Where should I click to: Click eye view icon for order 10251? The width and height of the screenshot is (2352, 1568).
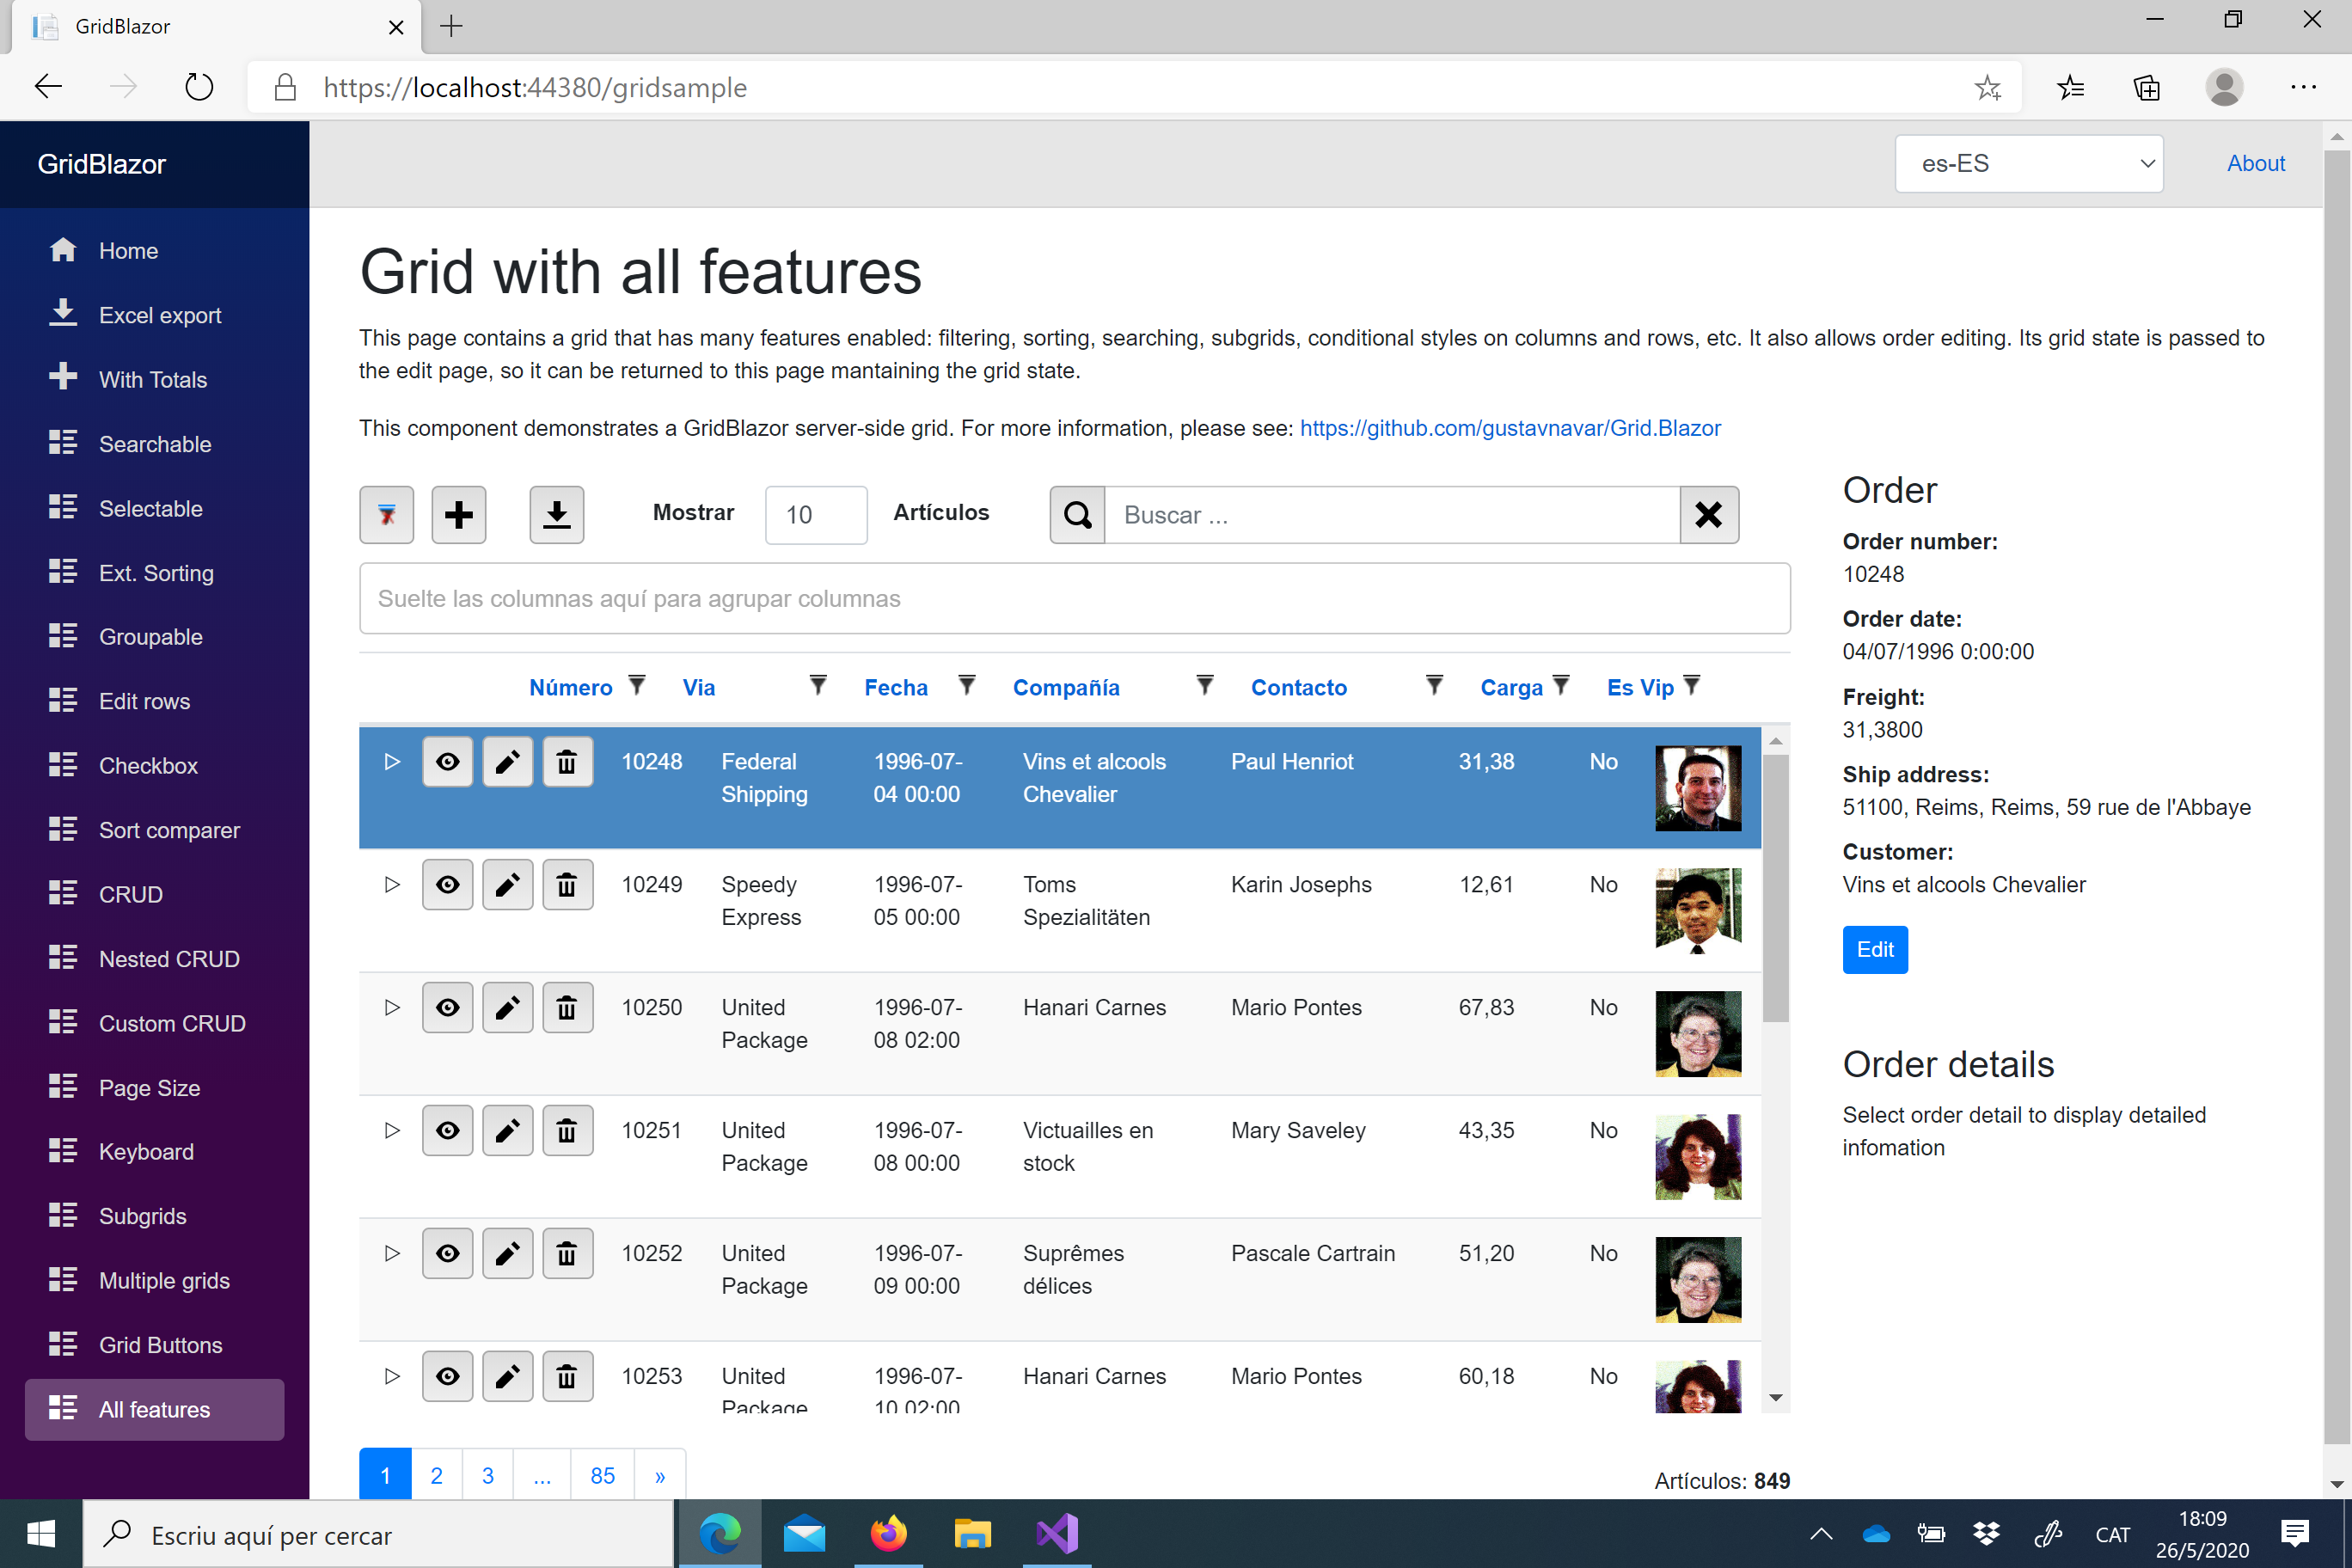447,1131
